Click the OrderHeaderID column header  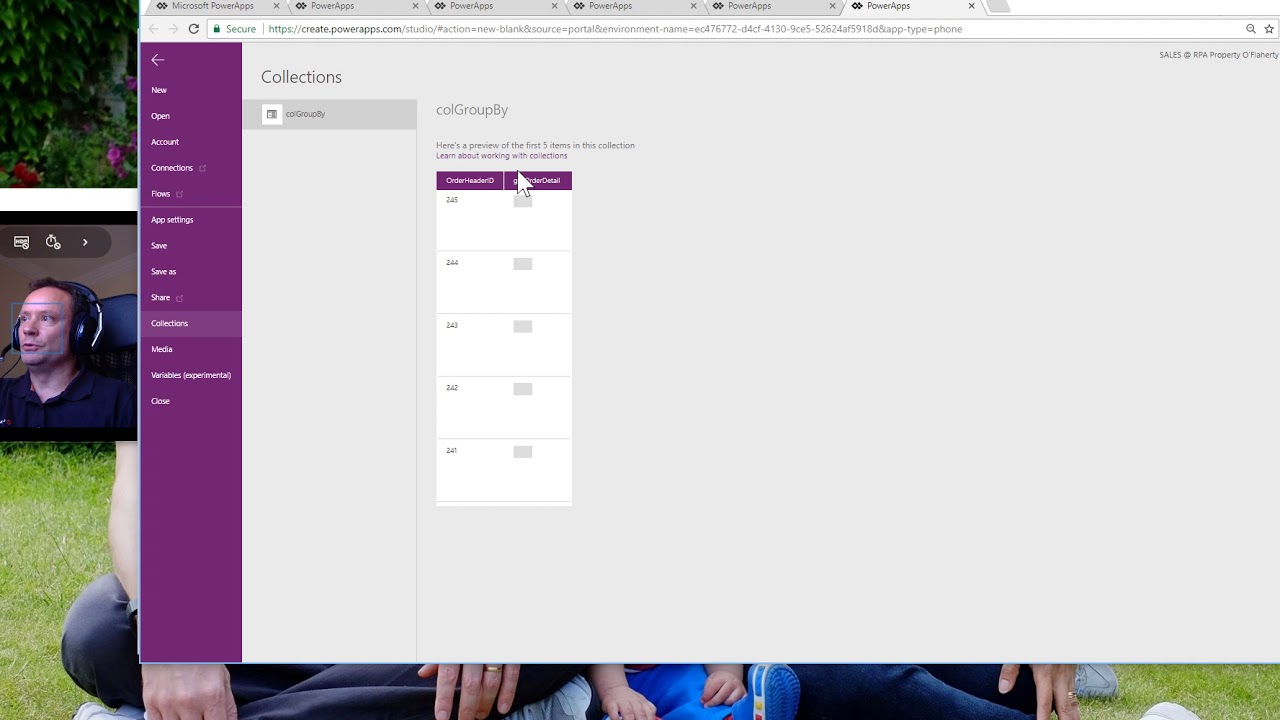470,181
